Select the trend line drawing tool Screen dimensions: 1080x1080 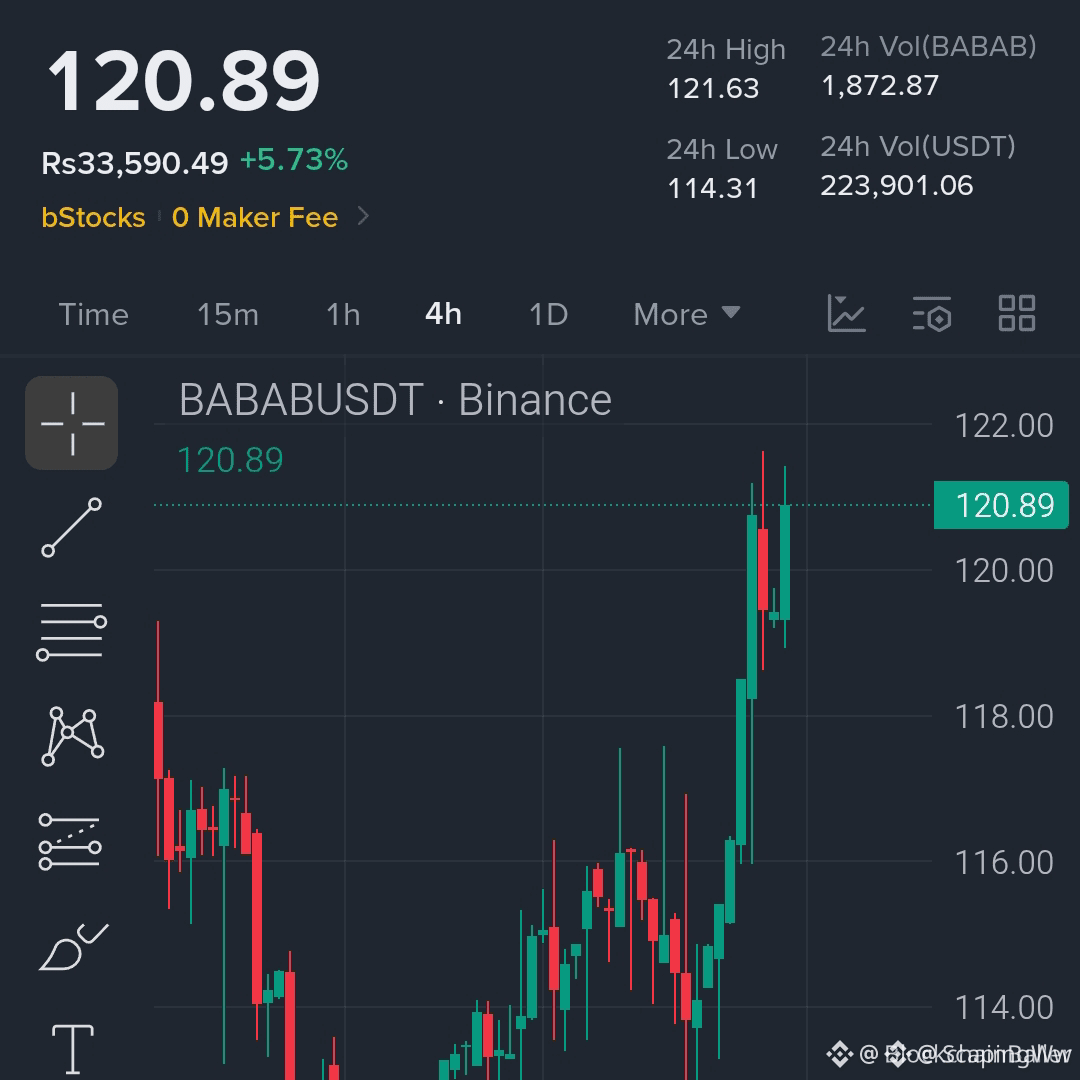tap(72, 528)
